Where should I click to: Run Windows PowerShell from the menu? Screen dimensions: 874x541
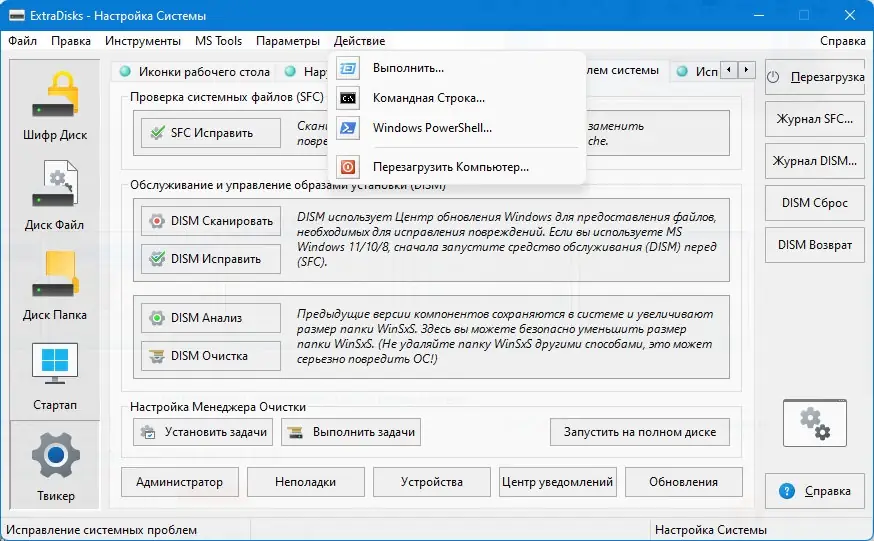pos(432,128)
